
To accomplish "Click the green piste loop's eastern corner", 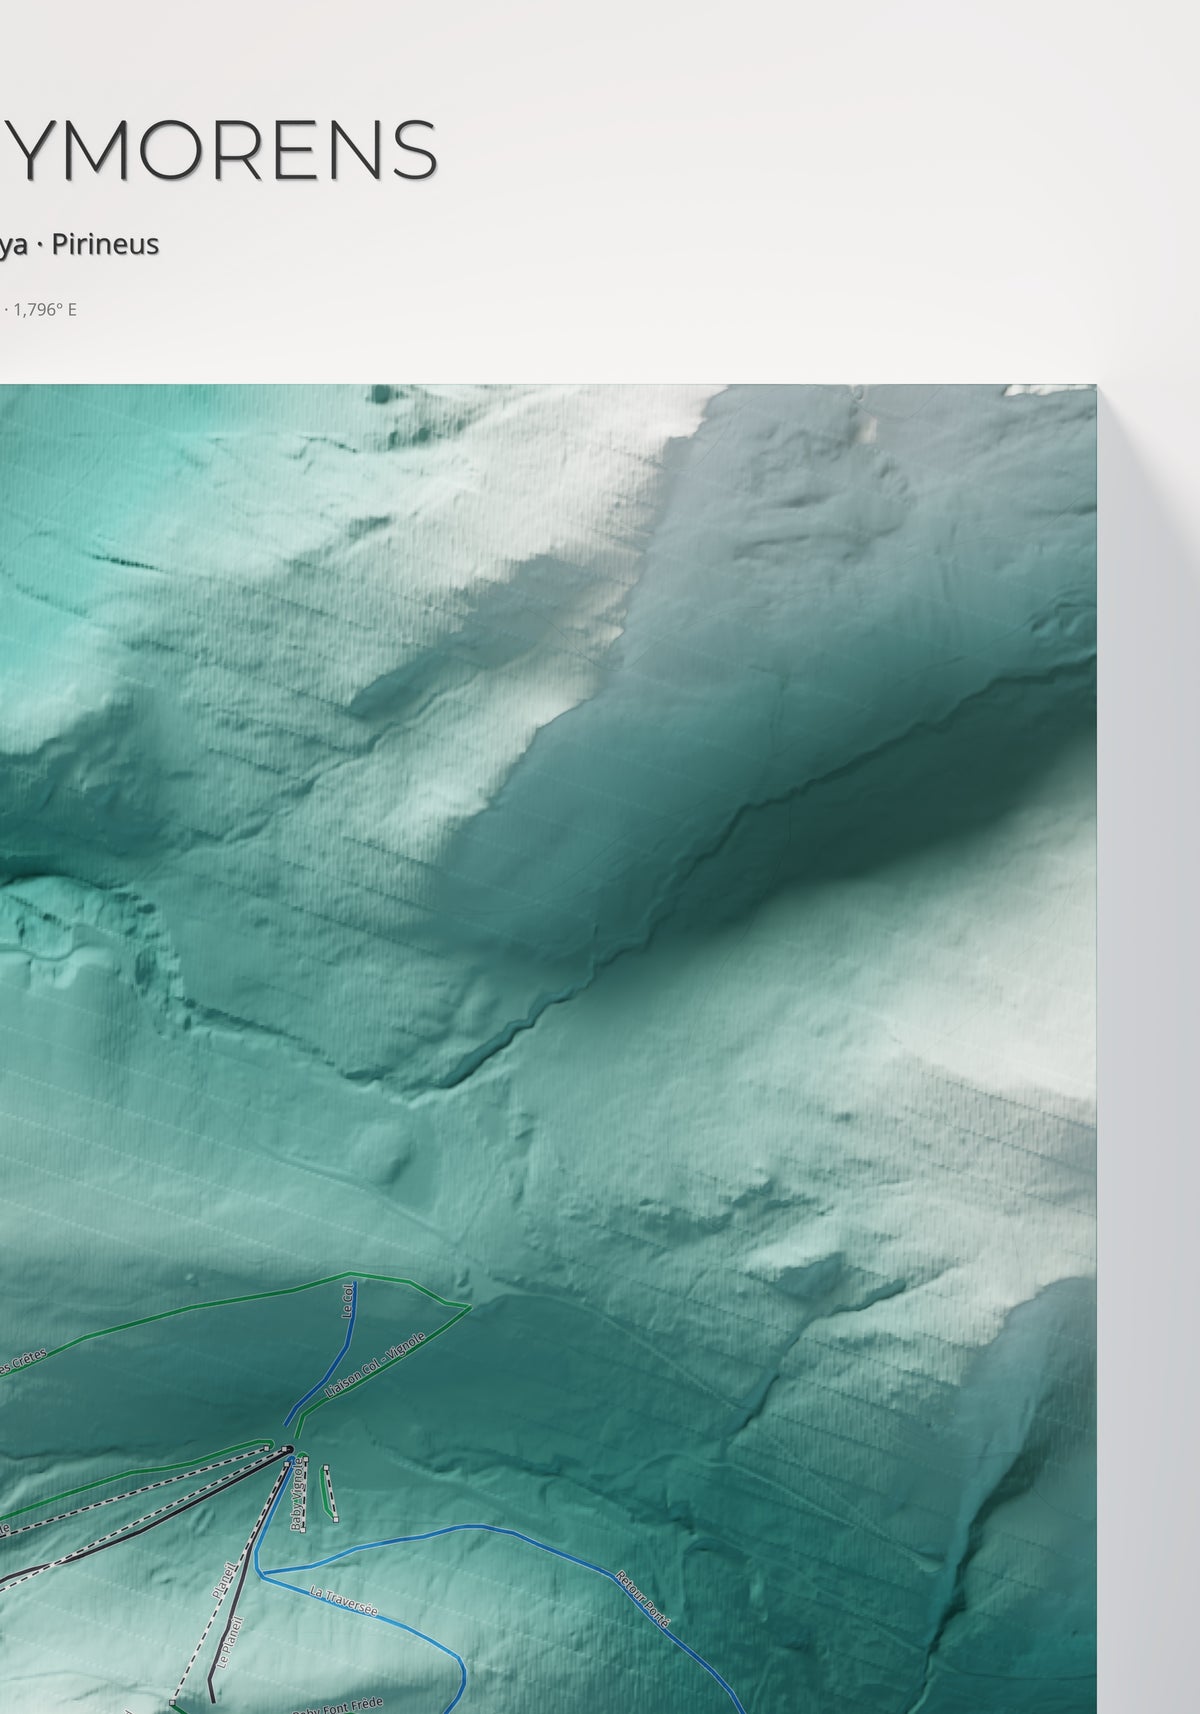I will tap(468, 1305).
